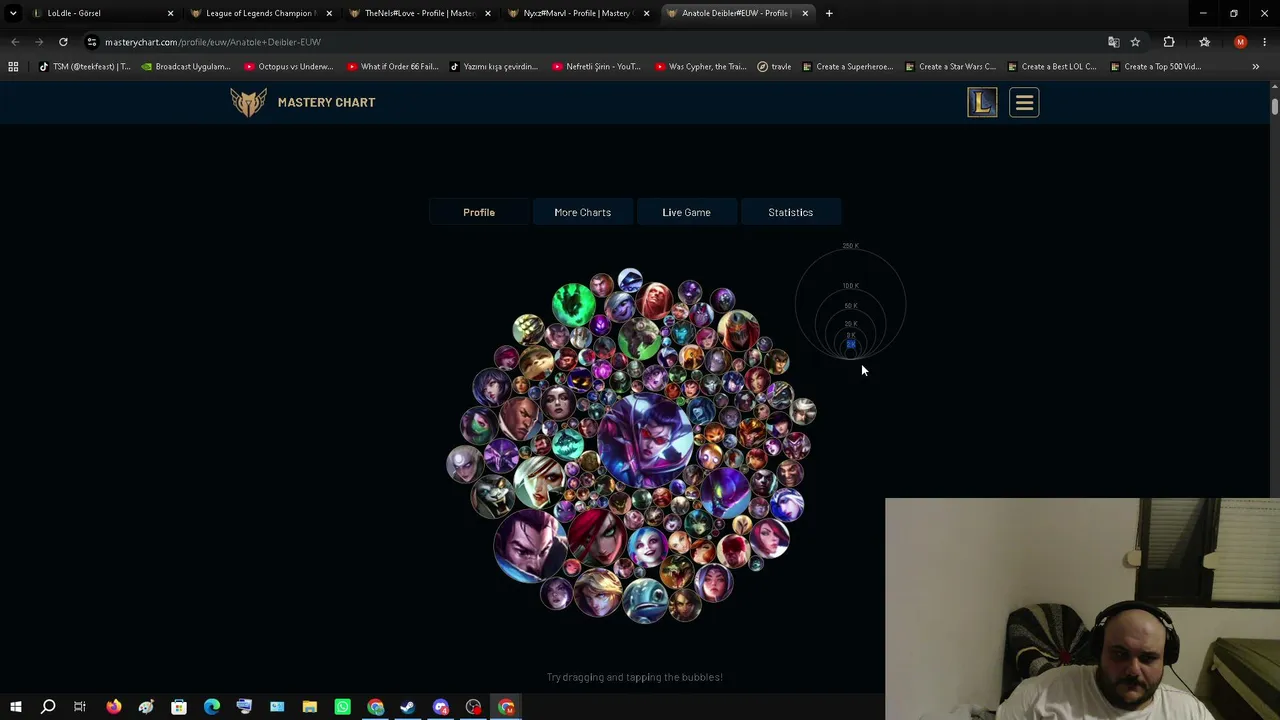The width and height of the screenshot is (1280, 720).
Task: Click the League of Legends game selector icon
Action: pyautogui.click(x=982, y=102)
